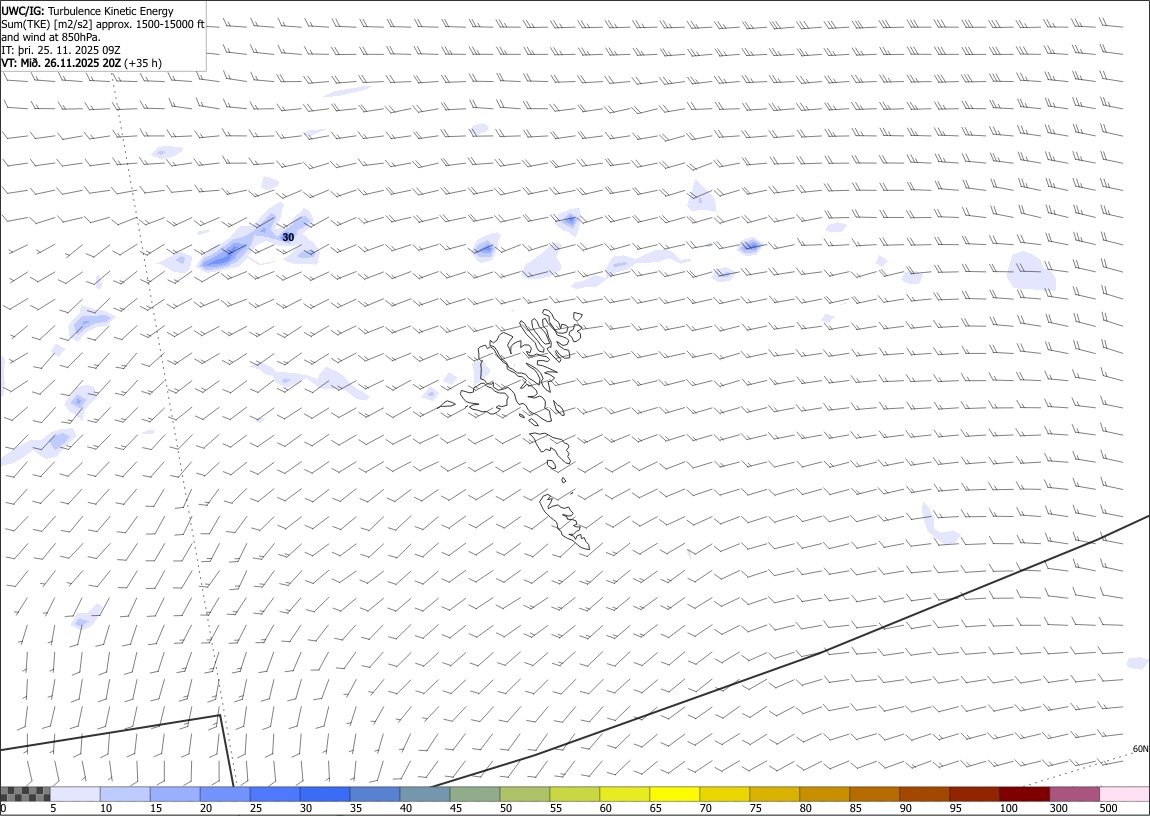Click the '25' tick label on the legend

point(256,808)
